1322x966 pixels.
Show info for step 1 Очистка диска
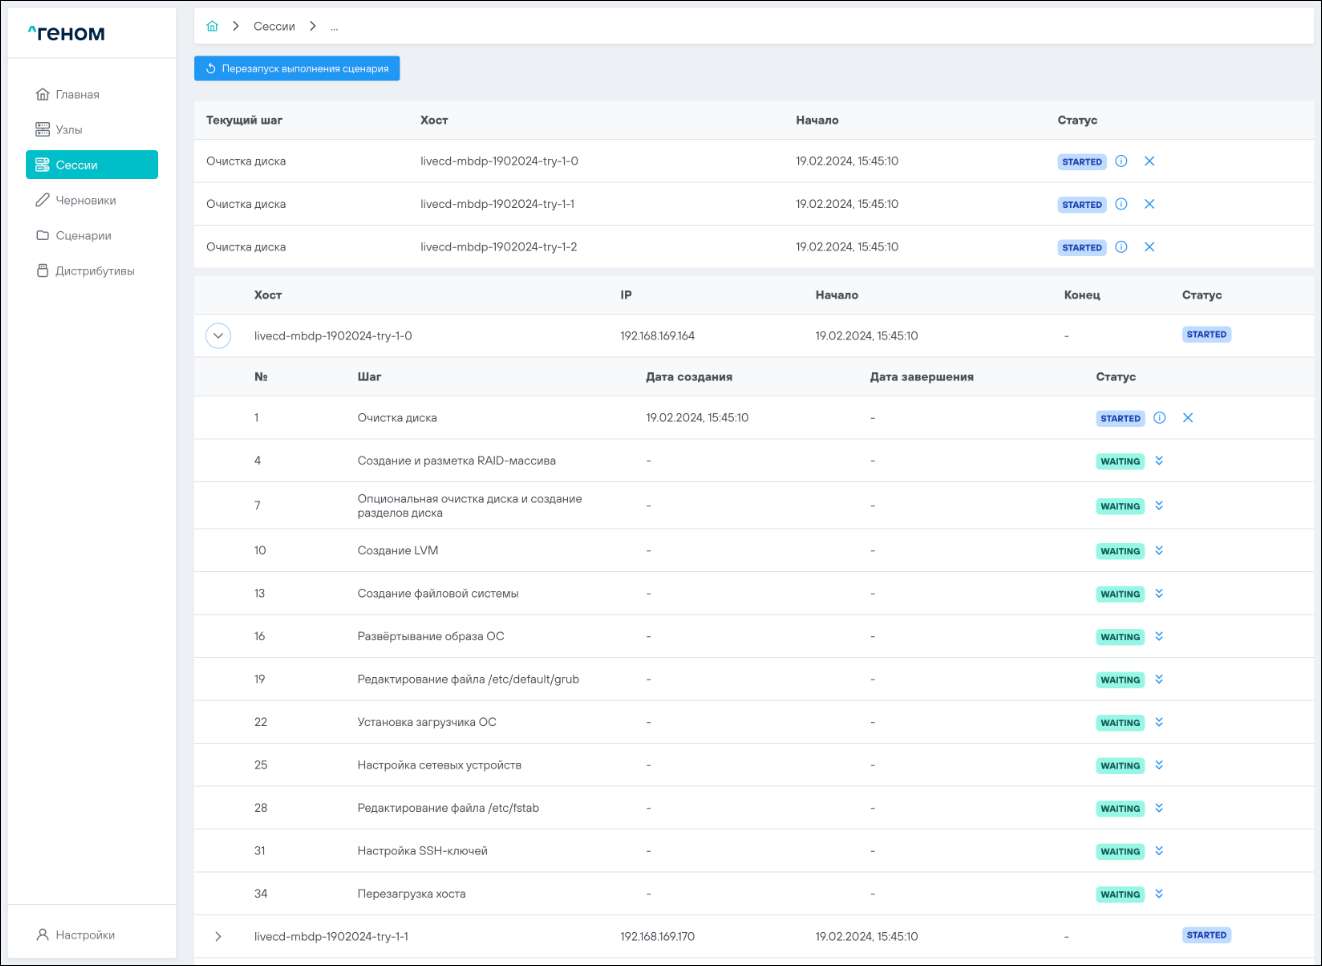pyautogui.click(x=1159, y=418)
